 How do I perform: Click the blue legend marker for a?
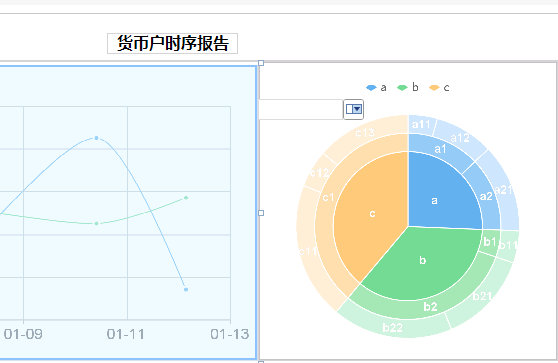[x=371, y=88]
